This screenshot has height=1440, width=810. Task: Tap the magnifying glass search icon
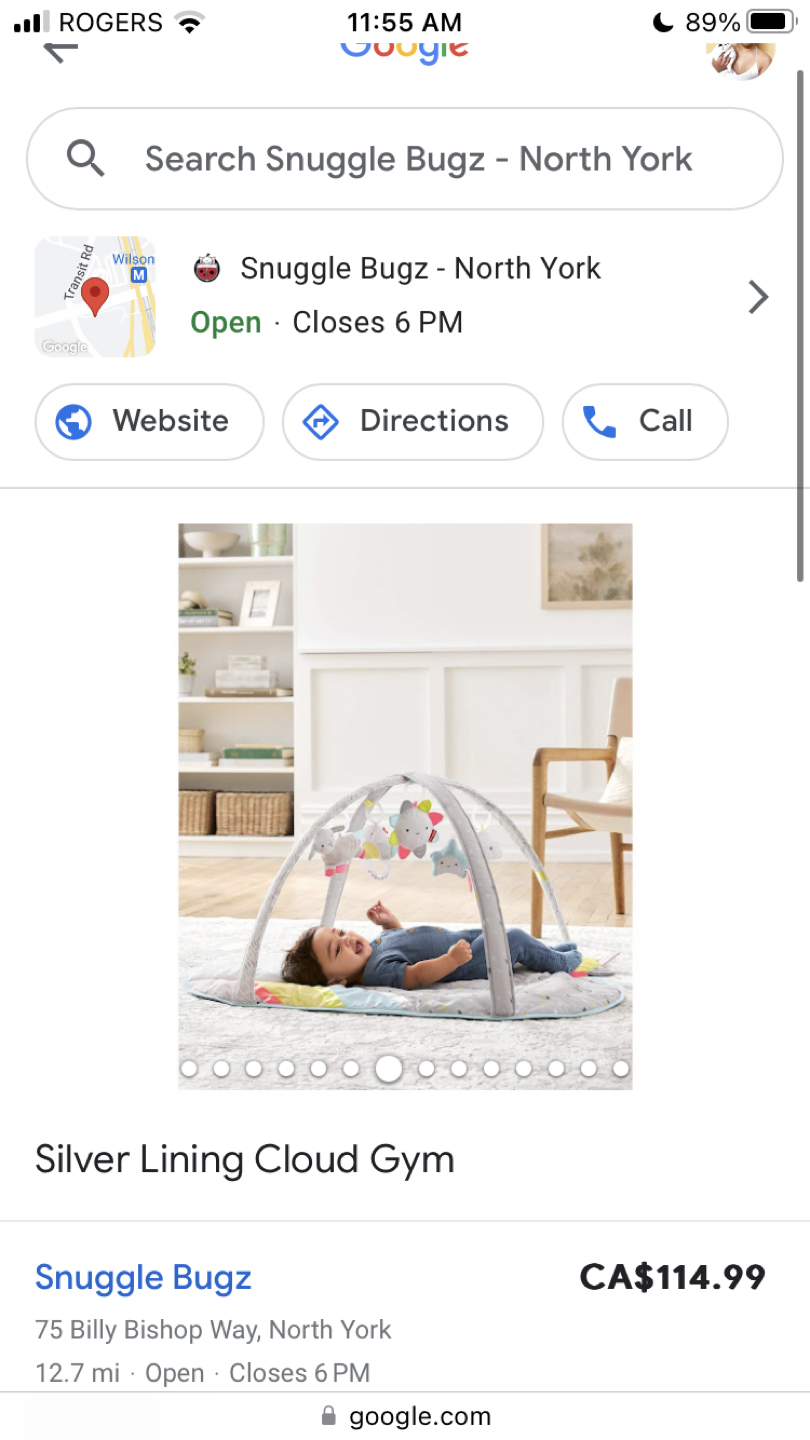point(86,158)
